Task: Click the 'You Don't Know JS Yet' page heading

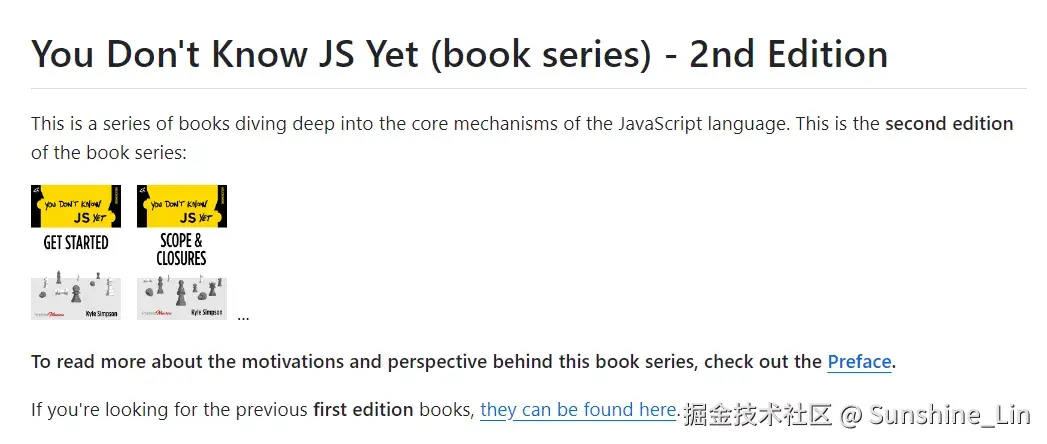Action: point(459,54)
